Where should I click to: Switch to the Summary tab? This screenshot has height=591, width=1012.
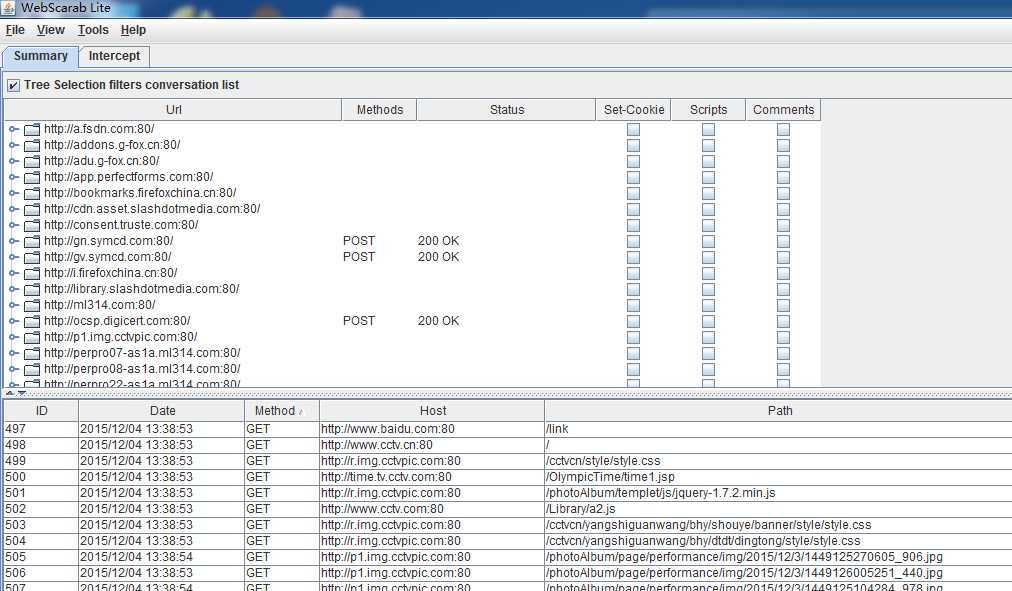click(41, 56)
